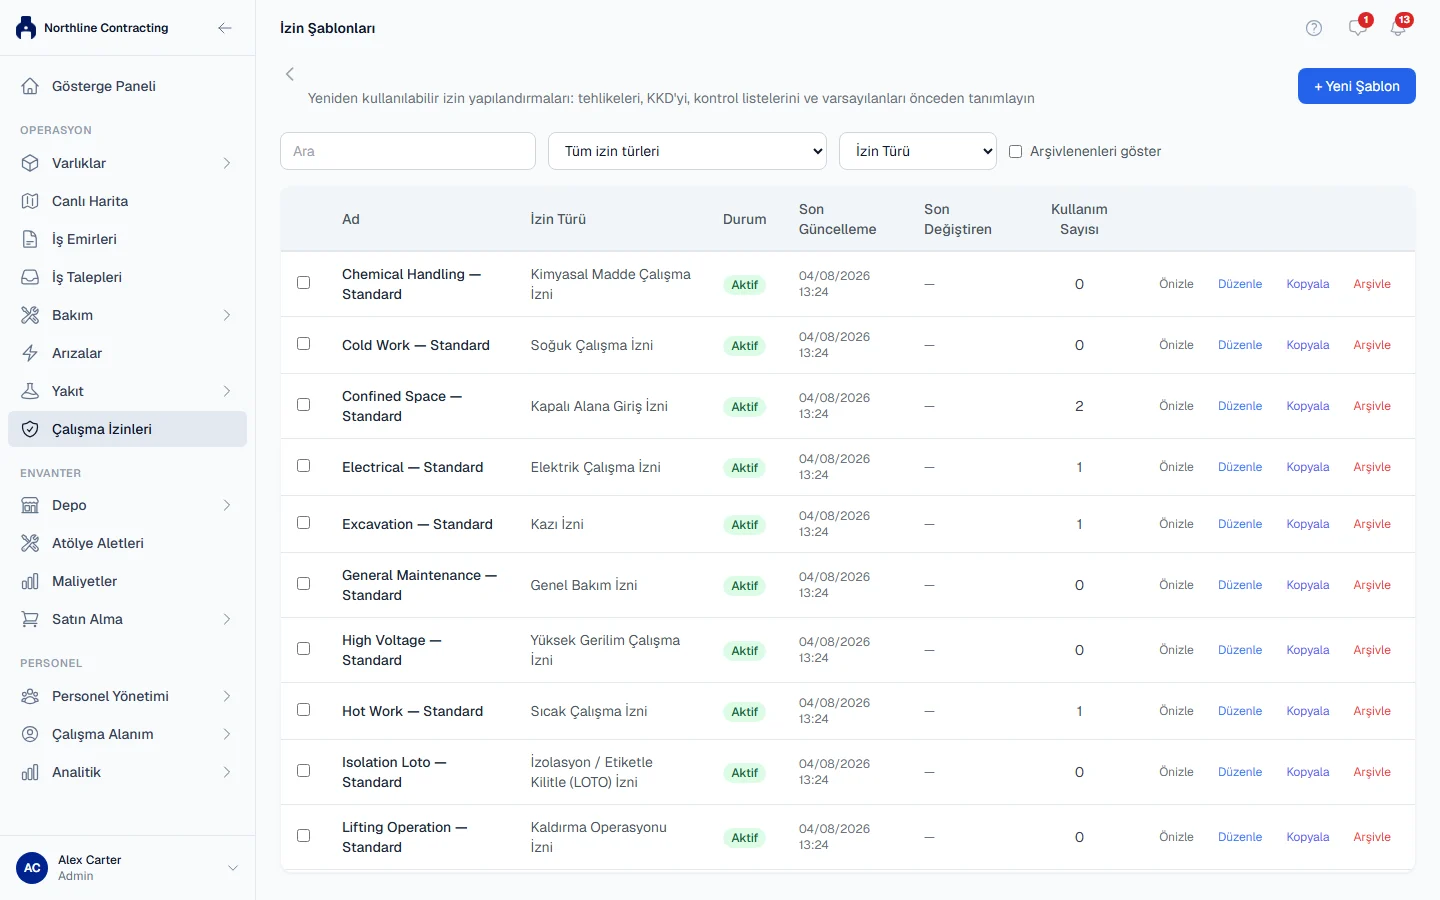This screenshot has height=900, width=1440.
Task: Collapse the sidebar with the arrow icon
Action: coord(225,28)
